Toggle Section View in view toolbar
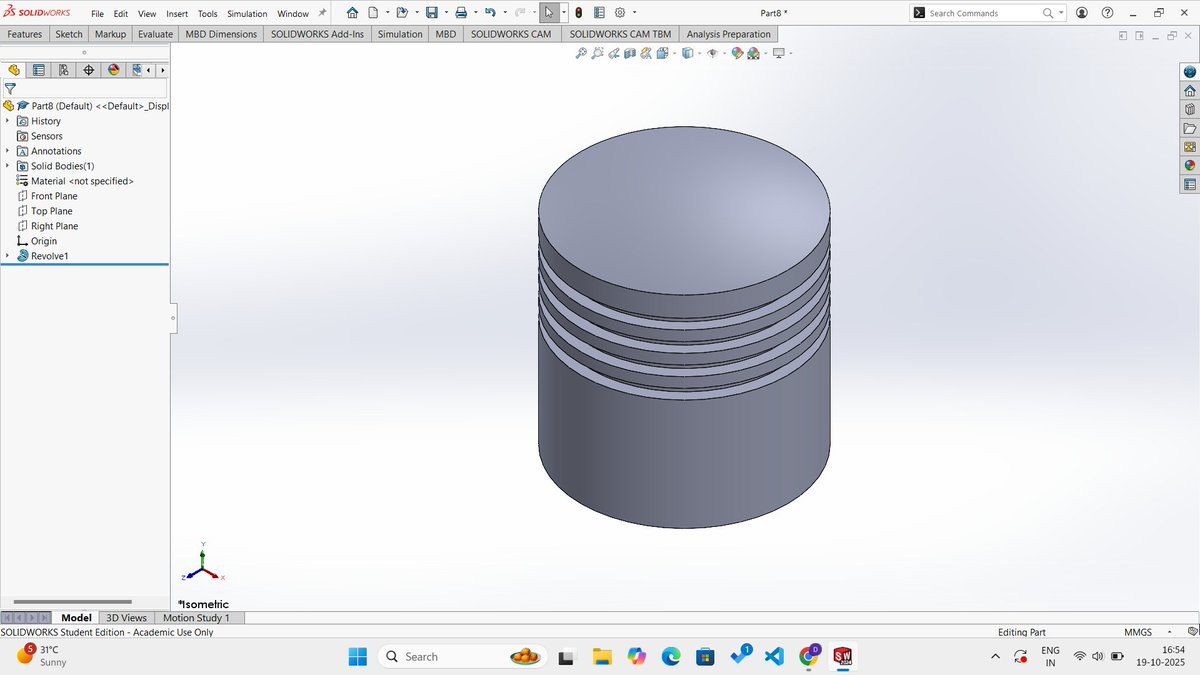Screen dimensions: 1200x675 (630, 53)
